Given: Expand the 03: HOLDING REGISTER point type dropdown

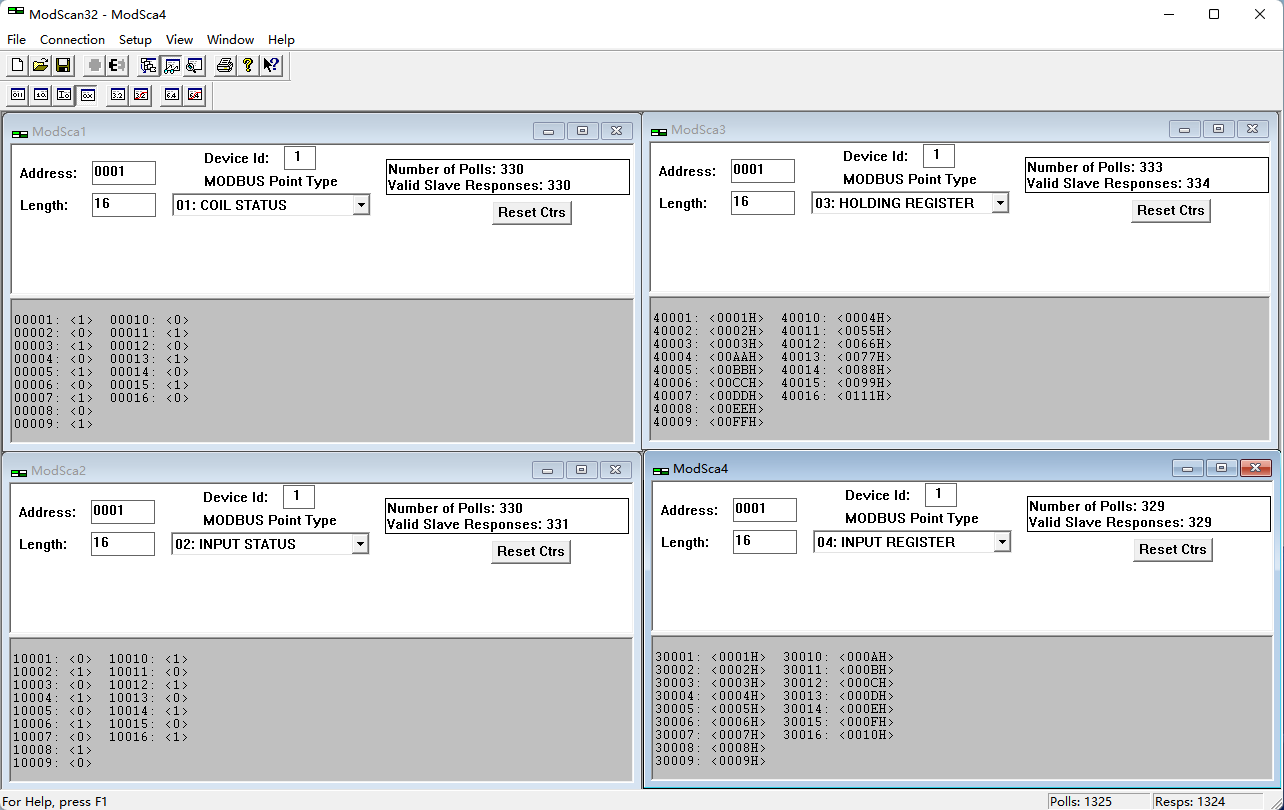Looking at the screenshot, I should coord(1000,203).
